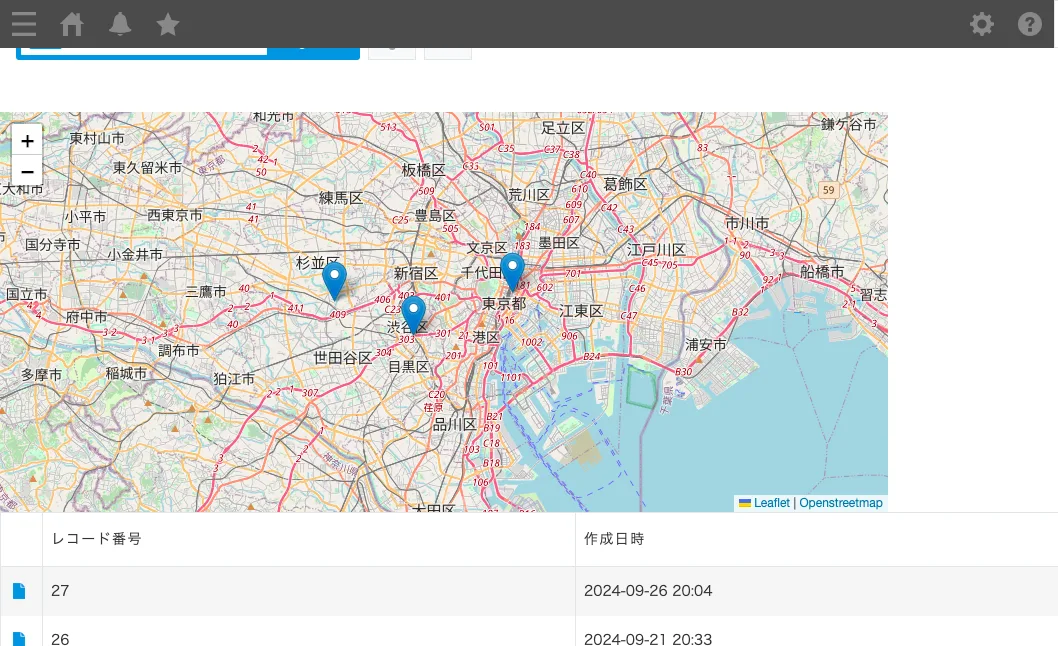Select the map pin near 杉並区
The width and height of the screenshot is (1058, 646).
point(334,281)
